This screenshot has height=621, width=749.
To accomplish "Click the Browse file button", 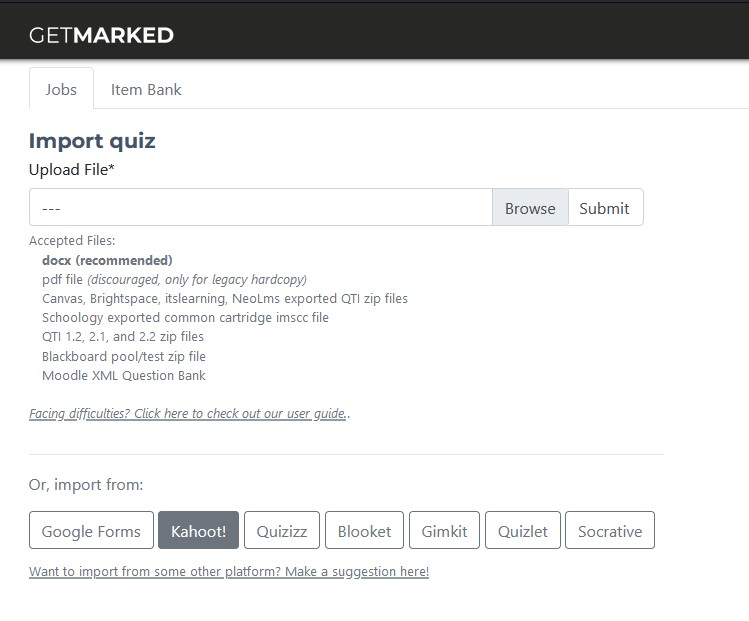I will (x=530, y=208).
